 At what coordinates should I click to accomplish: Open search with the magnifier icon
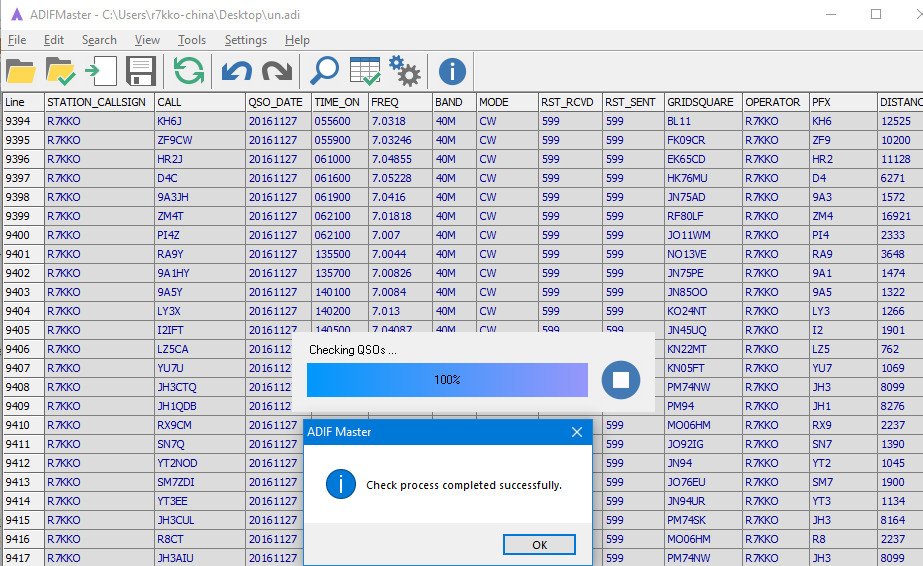click(324, 71)
